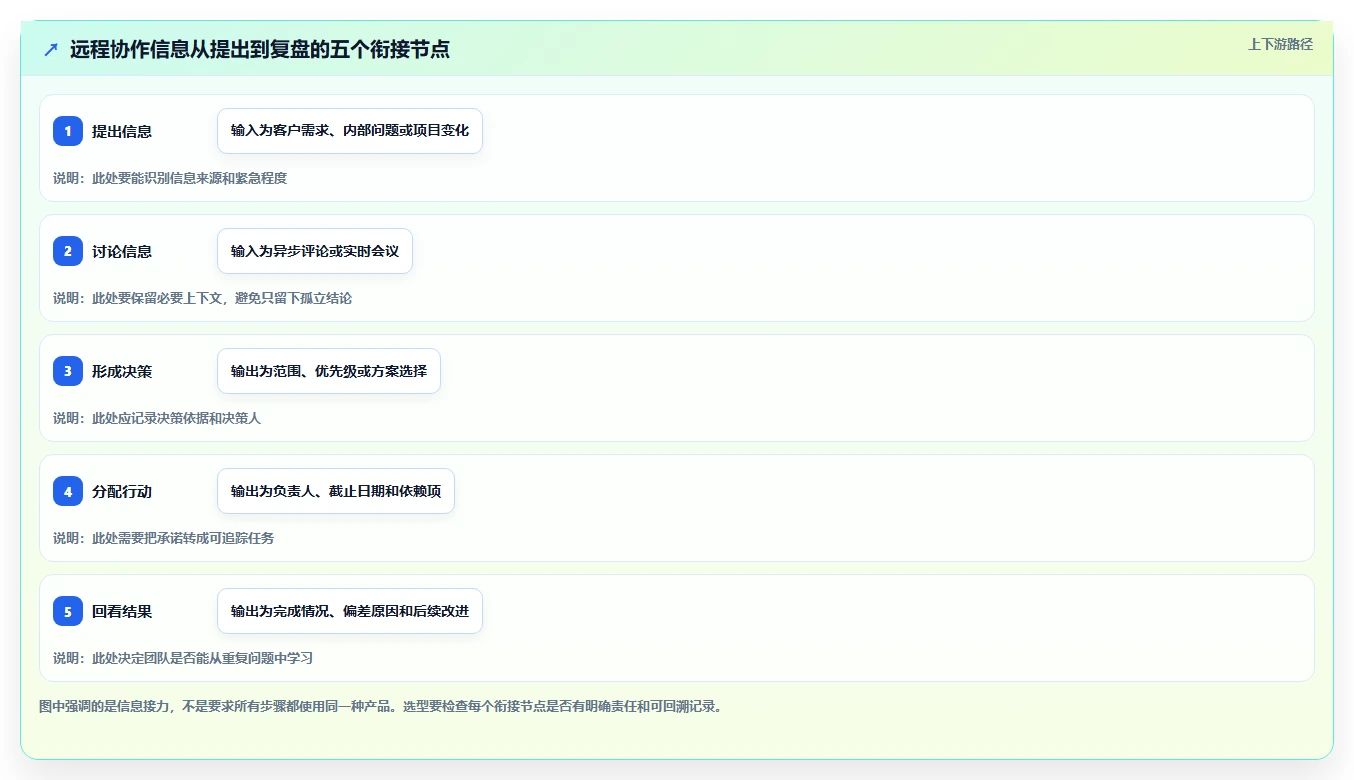
Task: Click the arrow icon beside the main title
Action: tap(51, 50)
